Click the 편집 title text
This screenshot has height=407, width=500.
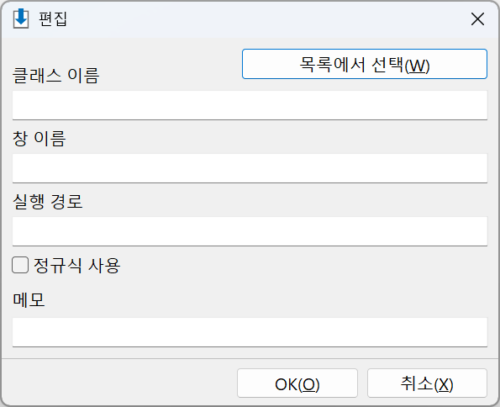(x=53, y=19)
